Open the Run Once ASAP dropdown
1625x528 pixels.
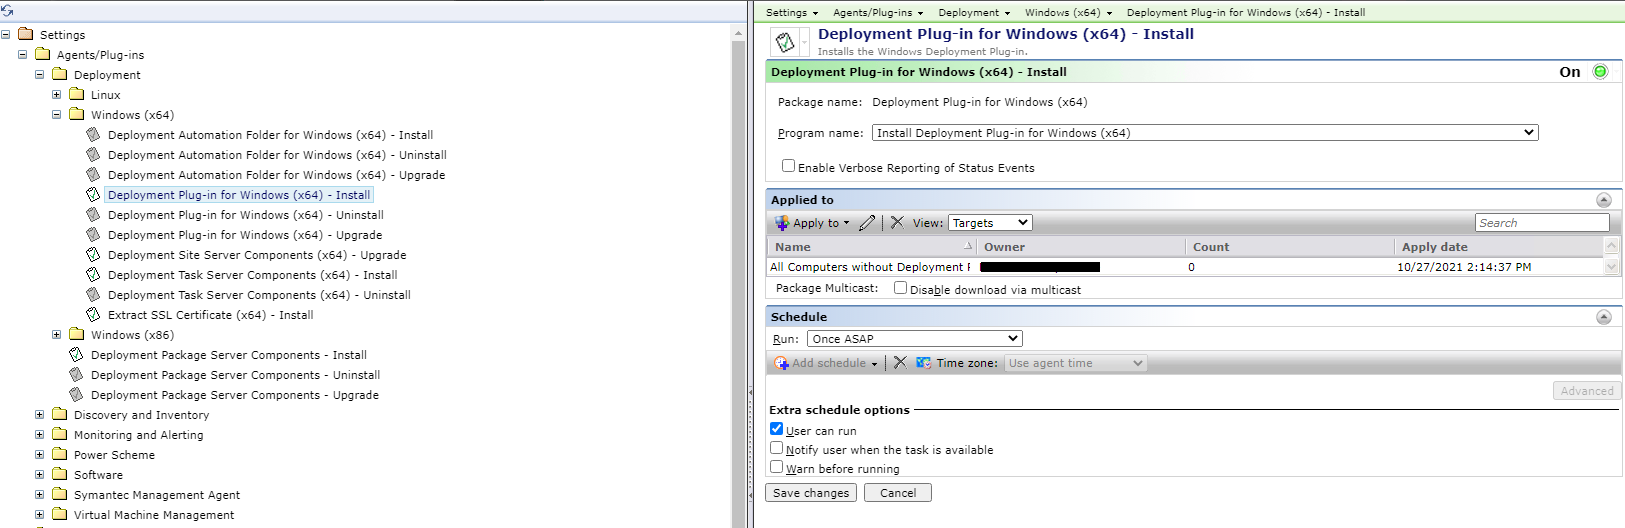[915, 339]
